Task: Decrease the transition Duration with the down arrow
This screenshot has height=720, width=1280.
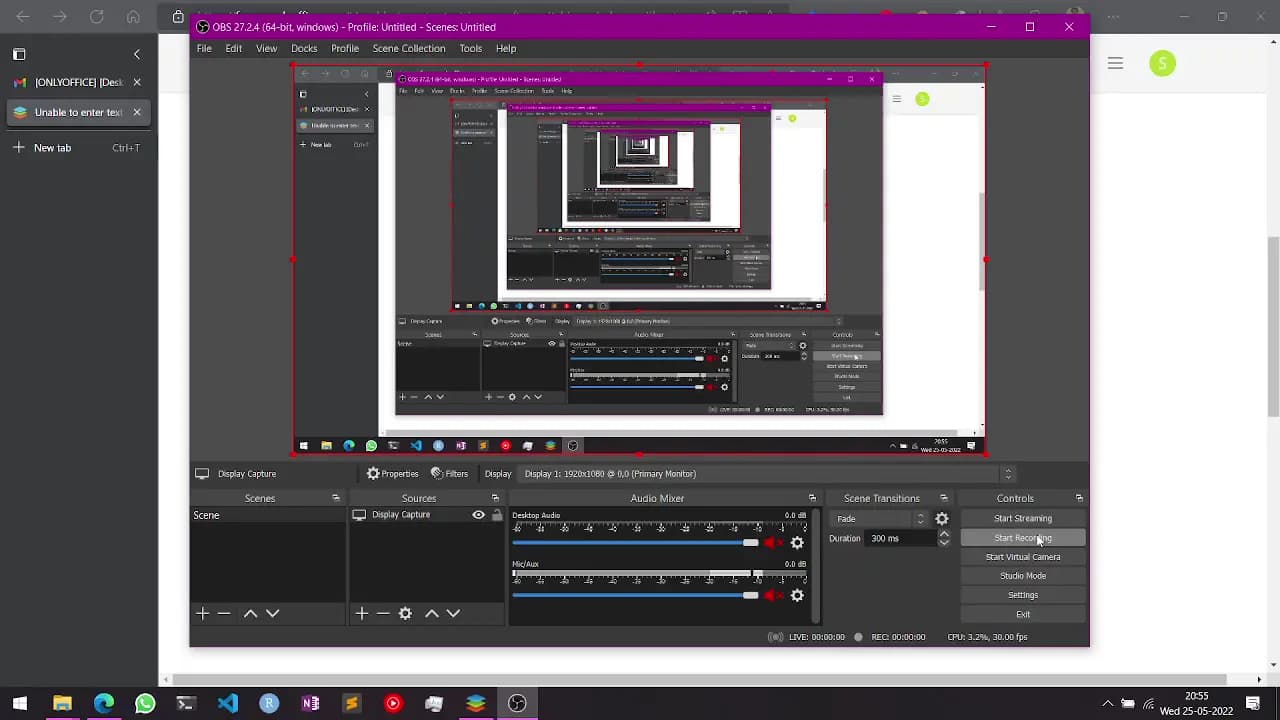Action: (x=943, y=543)
